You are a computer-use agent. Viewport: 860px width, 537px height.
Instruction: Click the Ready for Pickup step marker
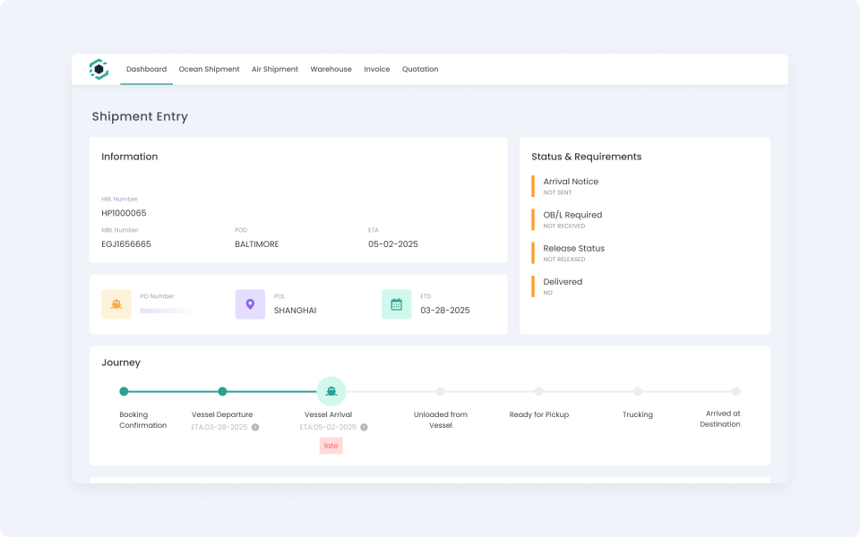click(539, 391)
